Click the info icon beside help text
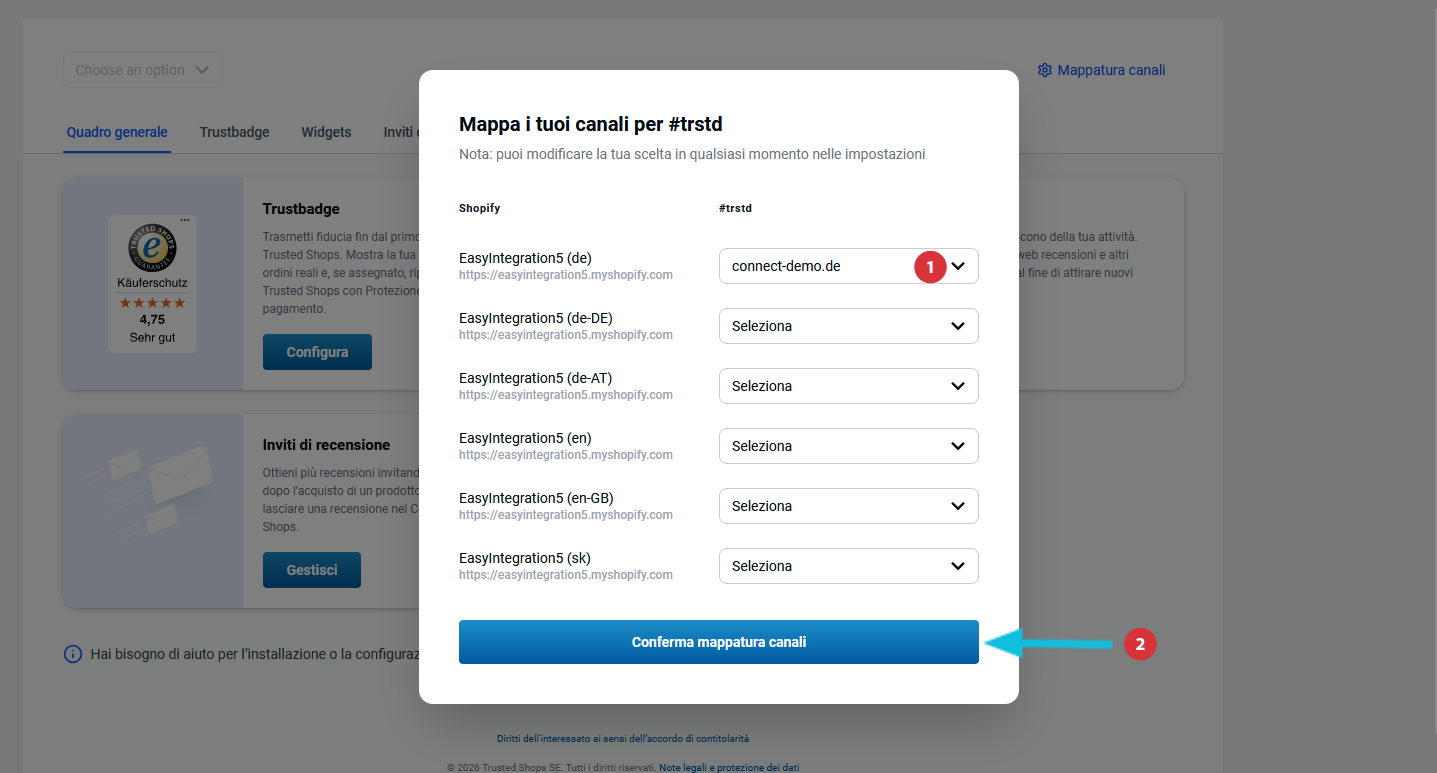The width and height of the screenshot is (1437, 773). pos(73,654)
